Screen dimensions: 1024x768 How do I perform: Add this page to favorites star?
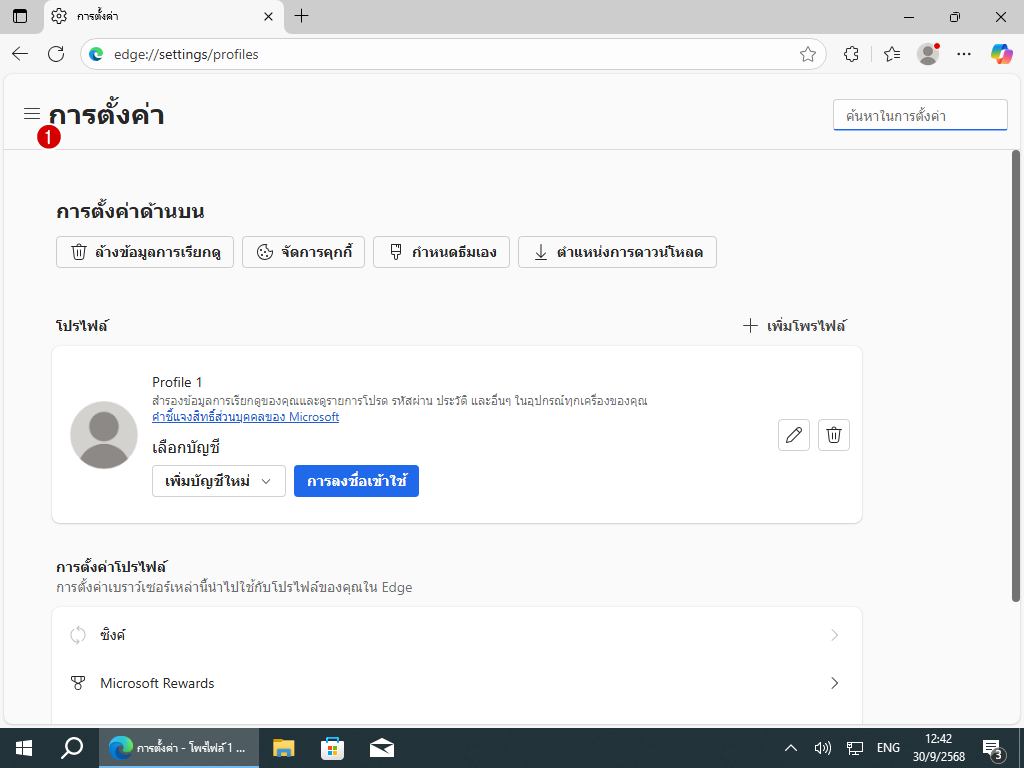coord(808,54)
